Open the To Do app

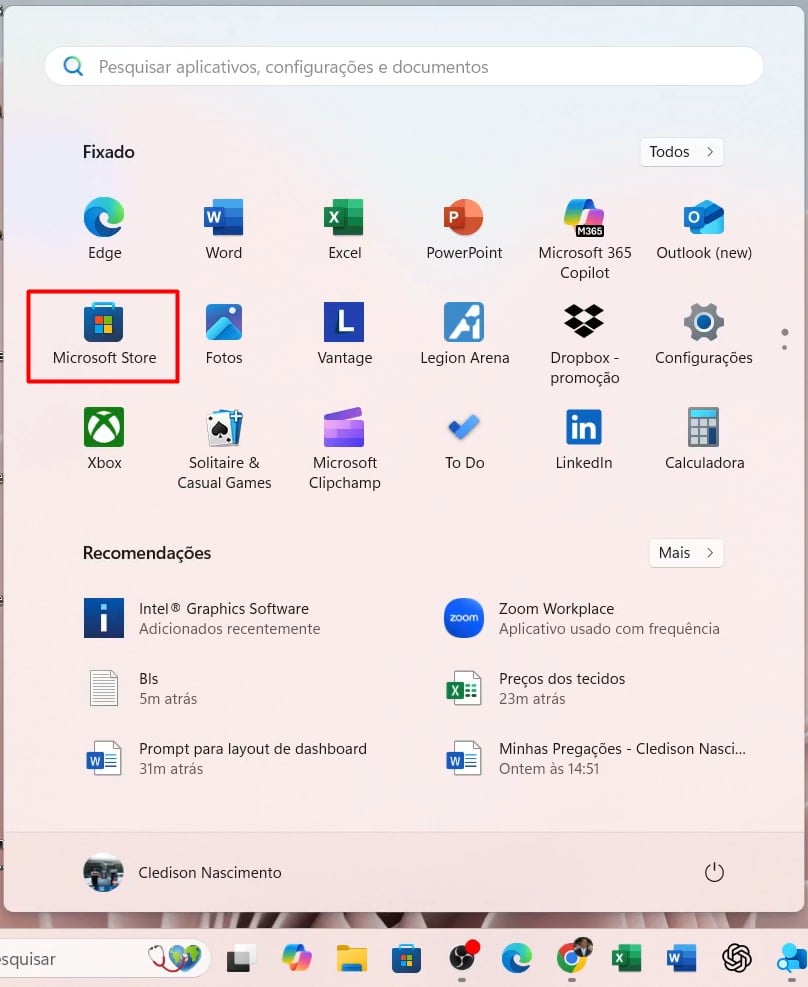[464, 439]
